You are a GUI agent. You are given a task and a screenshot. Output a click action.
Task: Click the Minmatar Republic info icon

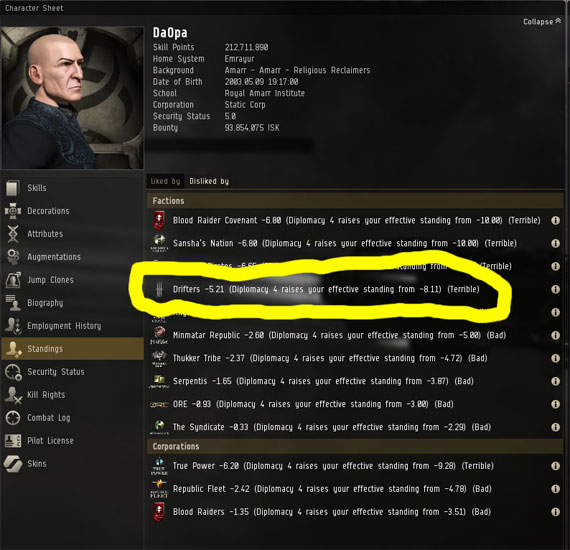coord(555,335)
